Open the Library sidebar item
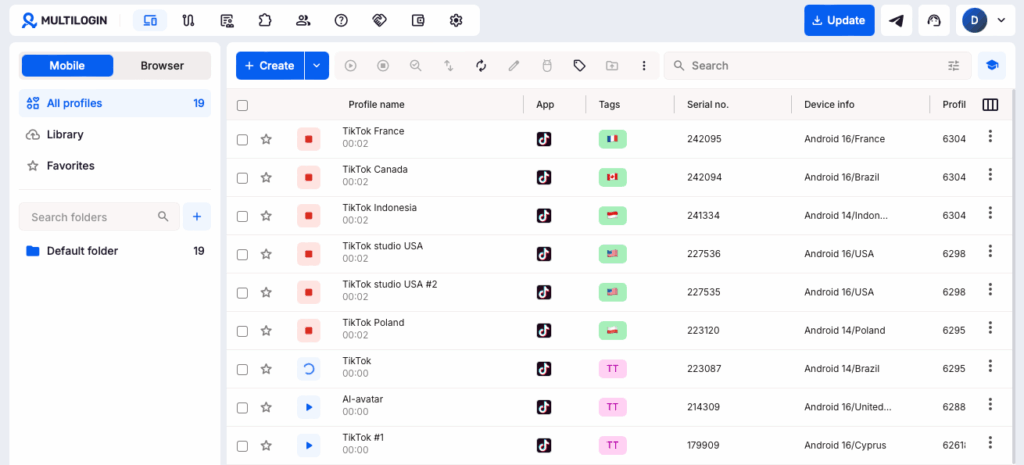Viewport: 1024px width, 465px height. pos(115,135)
